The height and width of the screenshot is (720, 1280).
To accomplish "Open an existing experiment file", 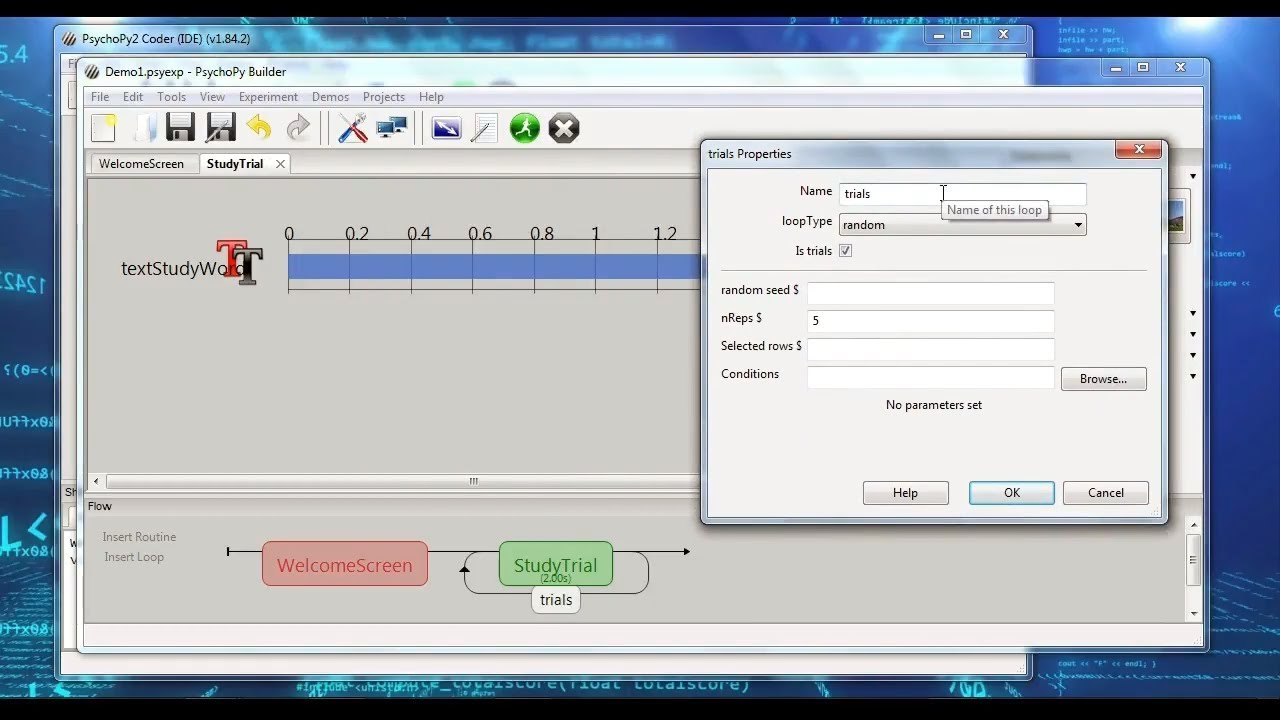I will click(144, 128).
